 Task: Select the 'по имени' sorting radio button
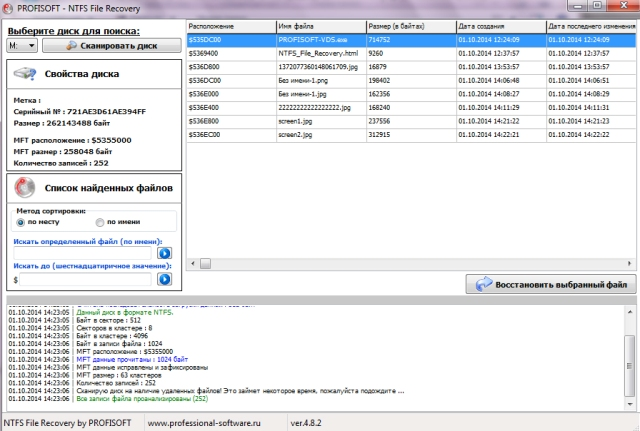(99, 222)
